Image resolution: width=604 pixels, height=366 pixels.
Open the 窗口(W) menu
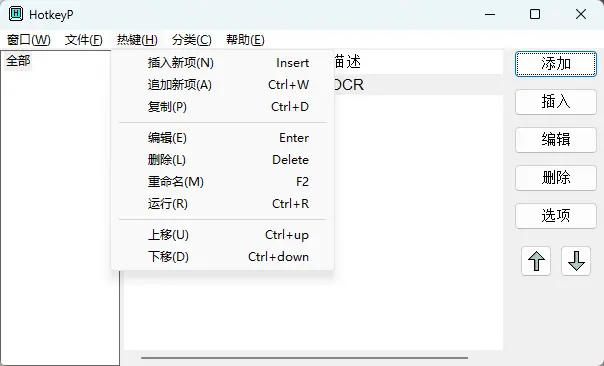coord(29,40)
